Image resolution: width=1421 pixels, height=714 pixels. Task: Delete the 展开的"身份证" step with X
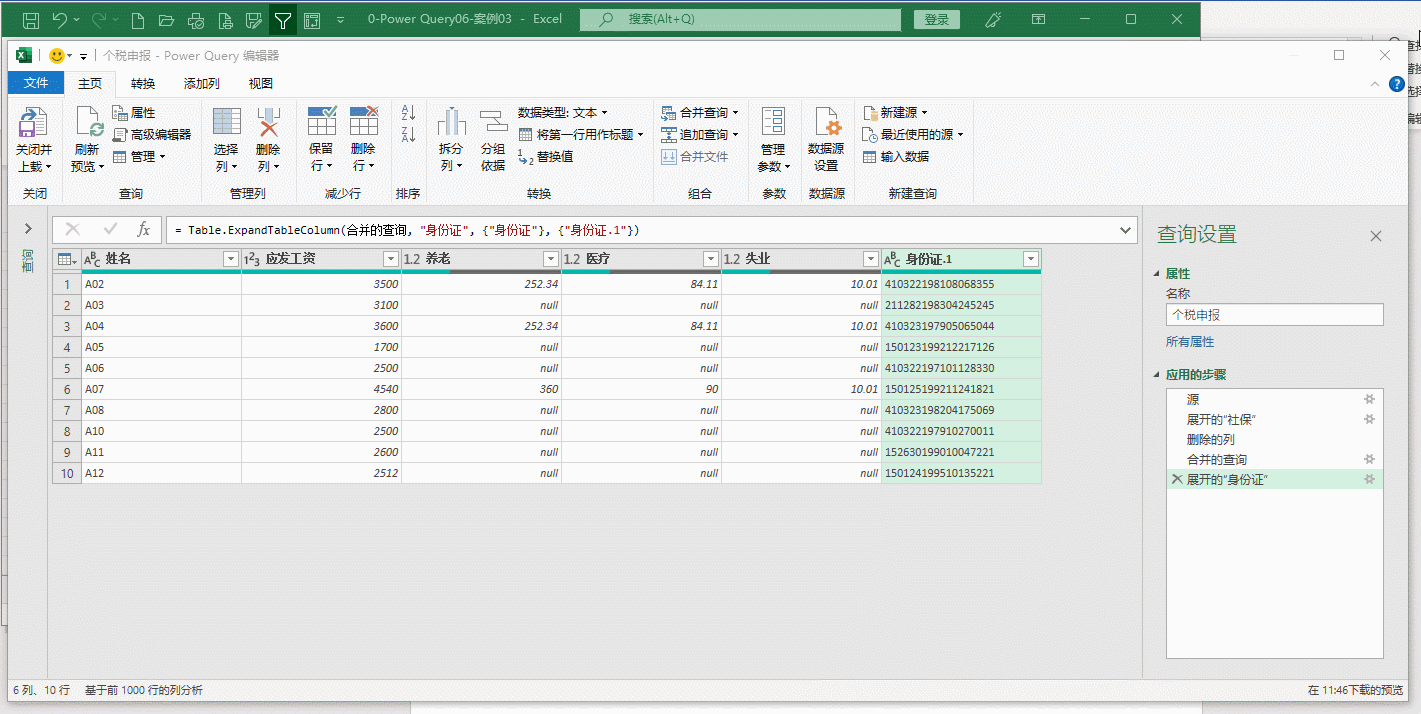tap(1176, 480)
